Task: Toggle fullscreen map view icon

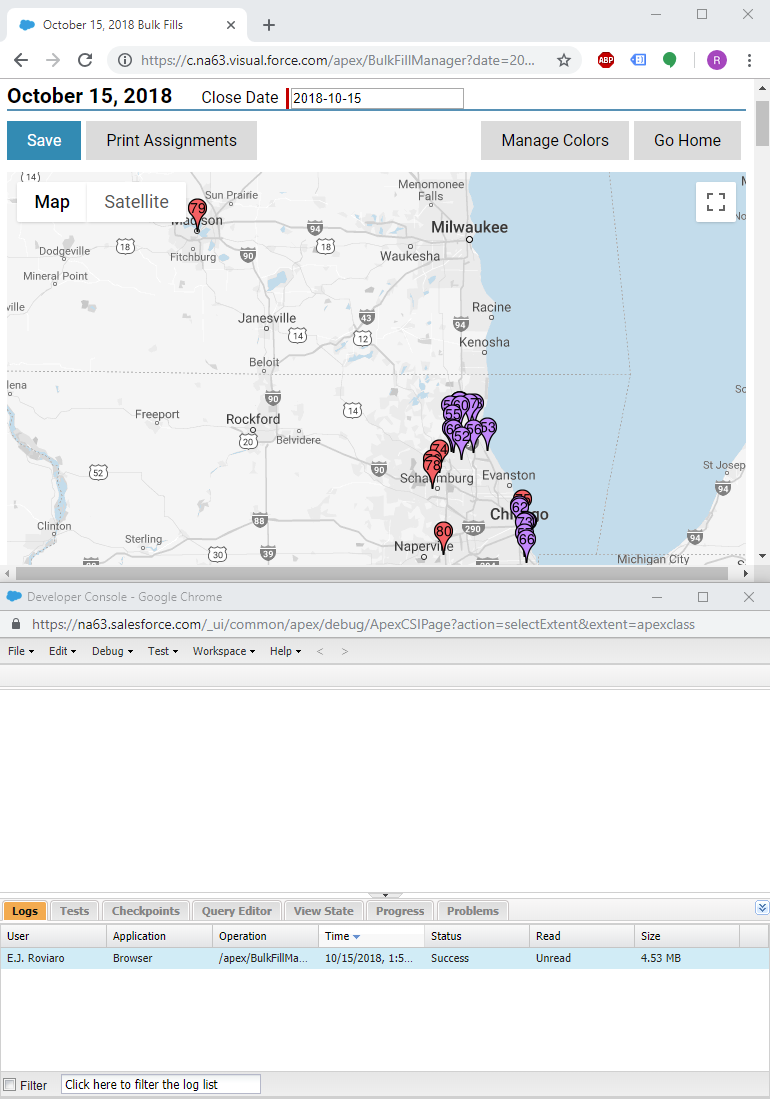Action: [x=716, y=203]
